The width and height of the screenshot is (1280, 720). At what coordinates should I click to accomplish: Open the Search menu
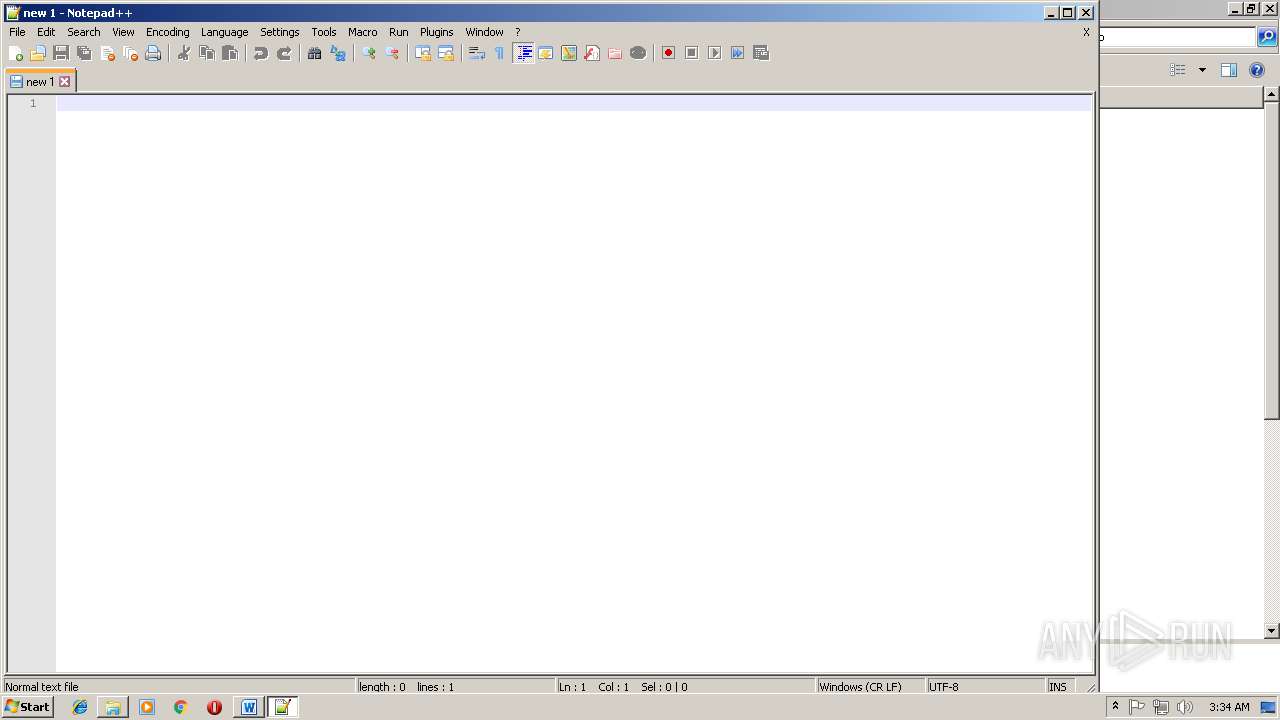click(x=84, y=32)
